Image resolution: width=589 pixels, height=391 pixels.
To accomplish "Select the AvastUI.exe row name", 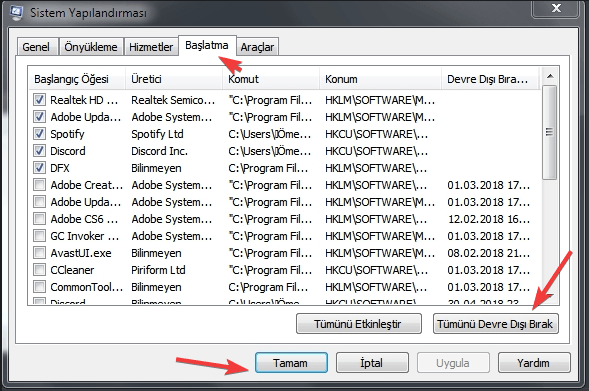I will (81, 253).
